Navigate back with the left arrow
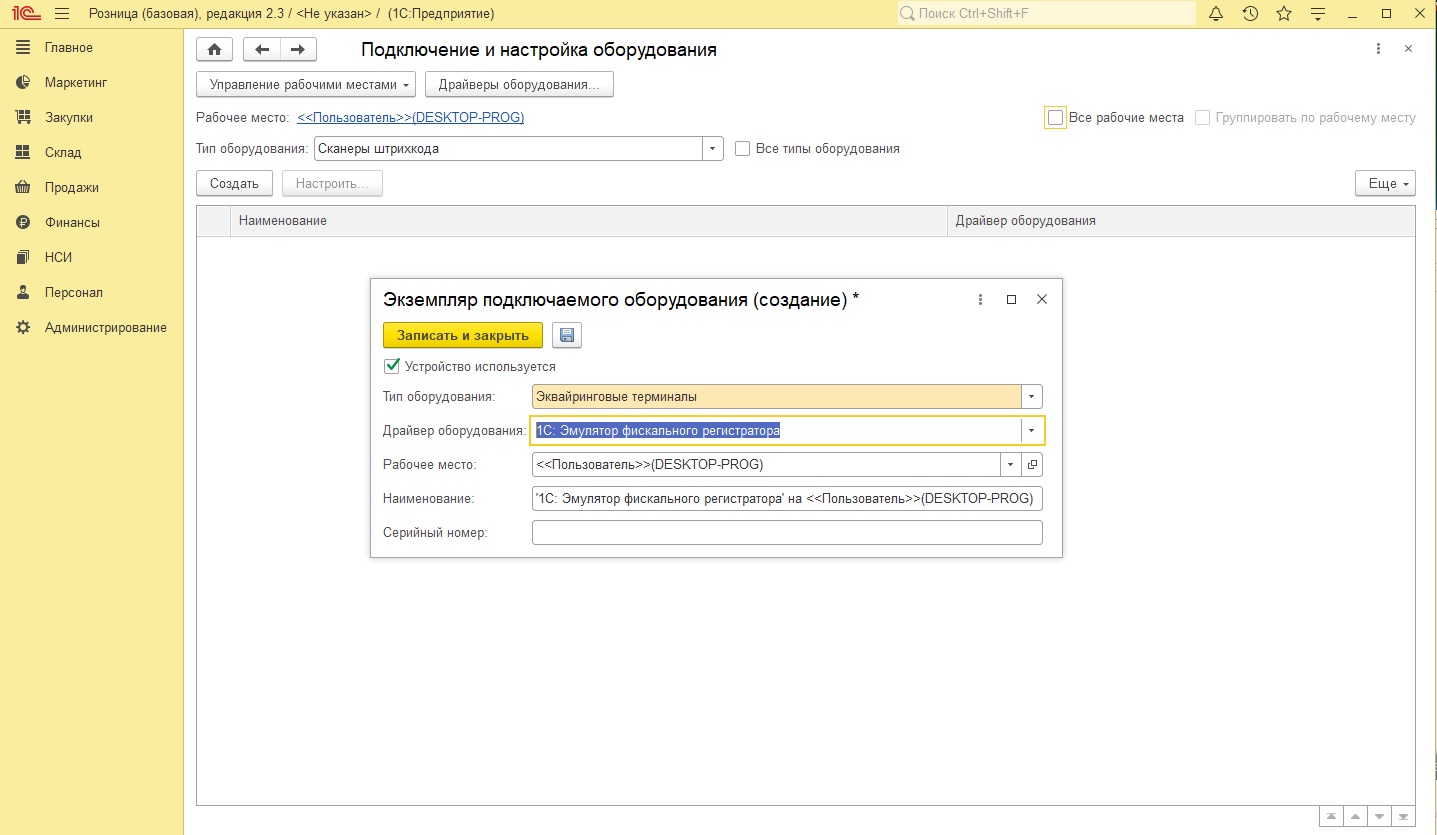The width and height of the screenshot is (1437, 835). pyautogui.click(x=263, y=50)
